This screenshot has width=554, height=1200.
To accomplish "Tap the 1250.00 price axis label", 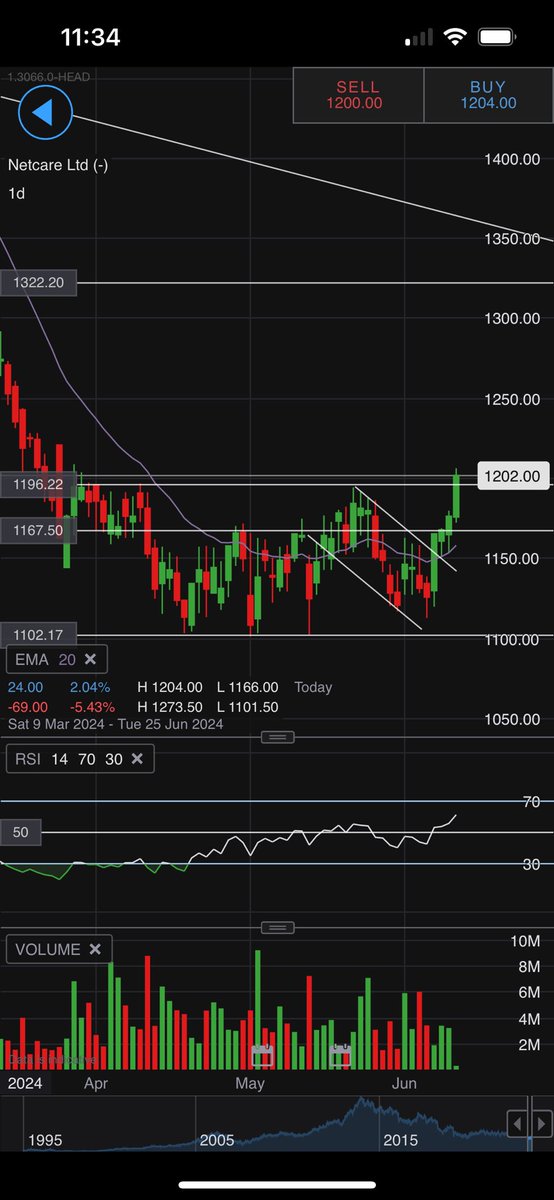I will click(x=511, y=399).
